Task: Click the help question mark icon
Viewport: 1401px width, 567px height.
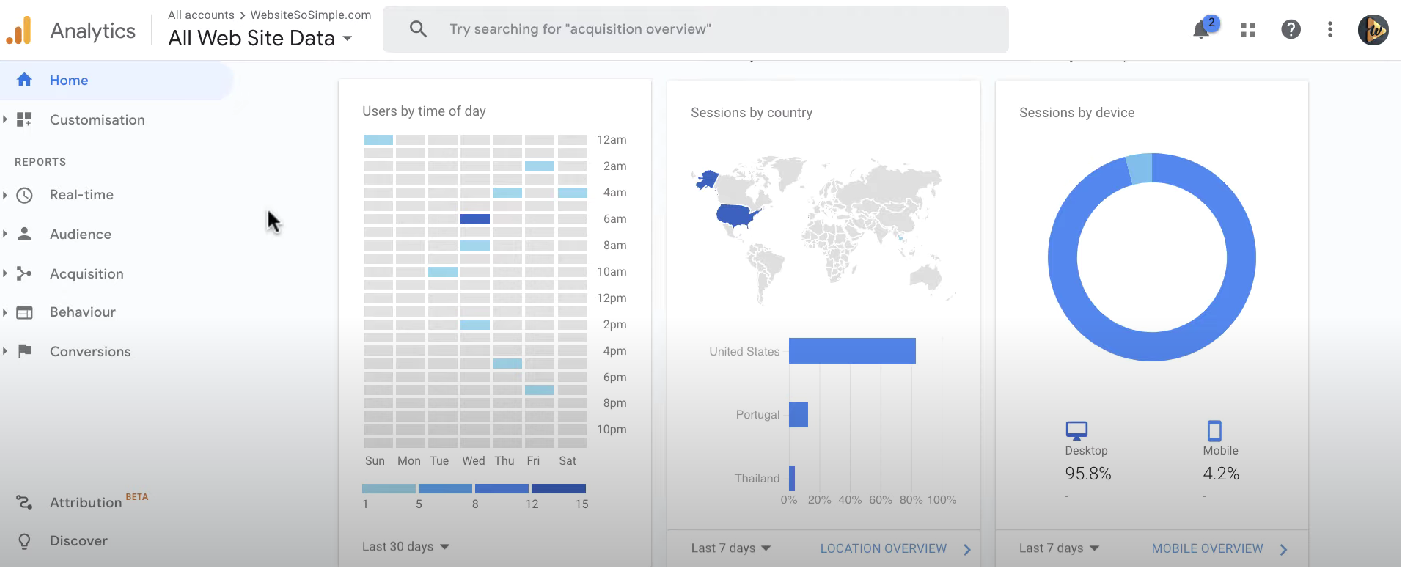Action: [1291, 30]
